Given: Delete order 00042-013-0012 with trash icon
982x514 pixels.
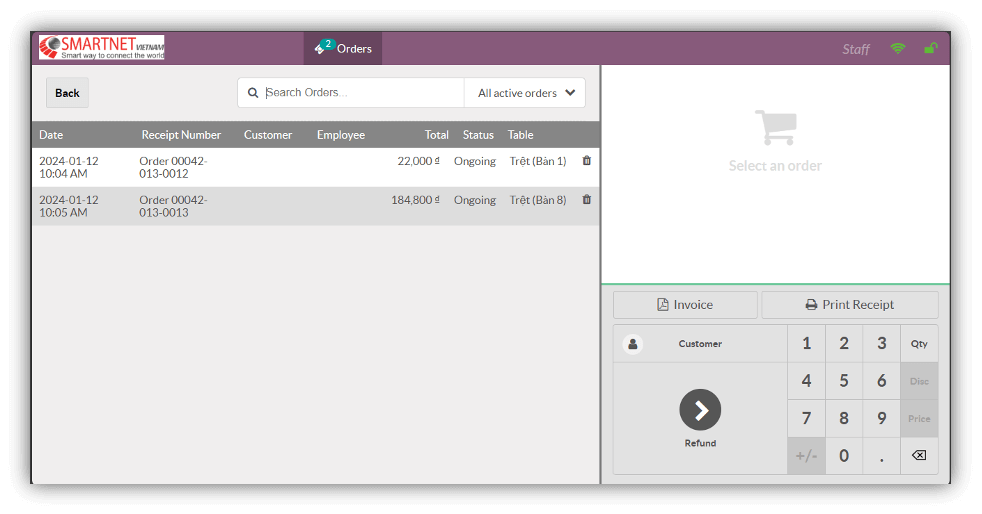Looking at the screenshot, I should point(587,161).
